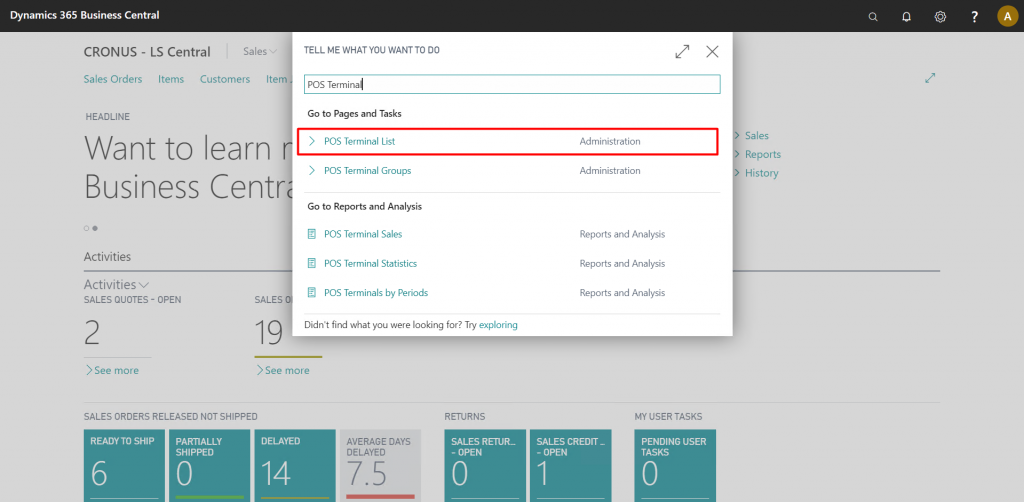
Task: Click expand page arrows icon at right
Action: coord(930,78)
